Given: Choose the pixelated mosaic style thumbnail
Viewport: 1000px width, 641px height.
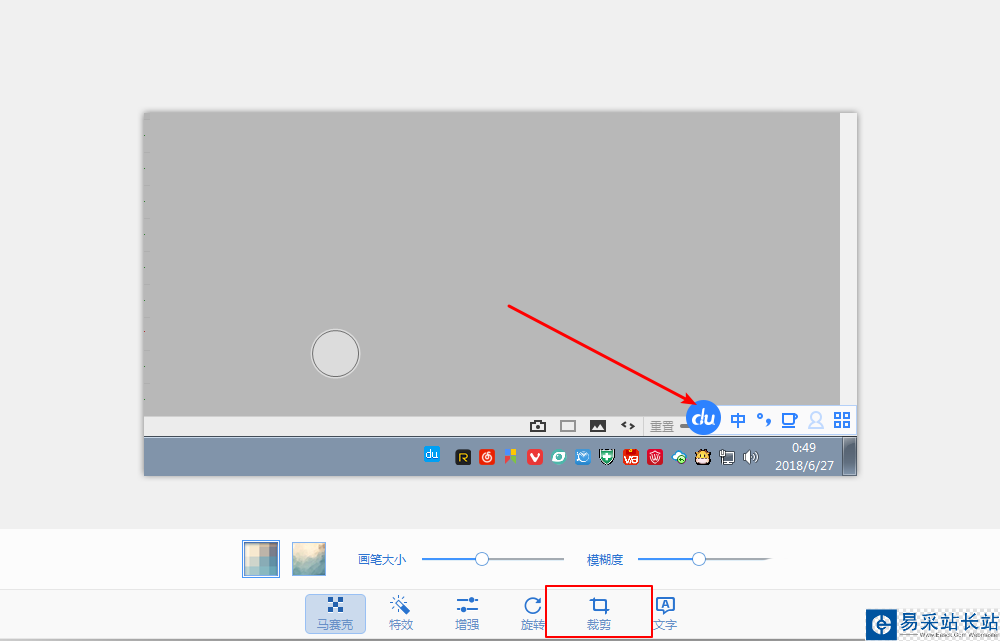Looking at the screenshot, I should [261, 559].
